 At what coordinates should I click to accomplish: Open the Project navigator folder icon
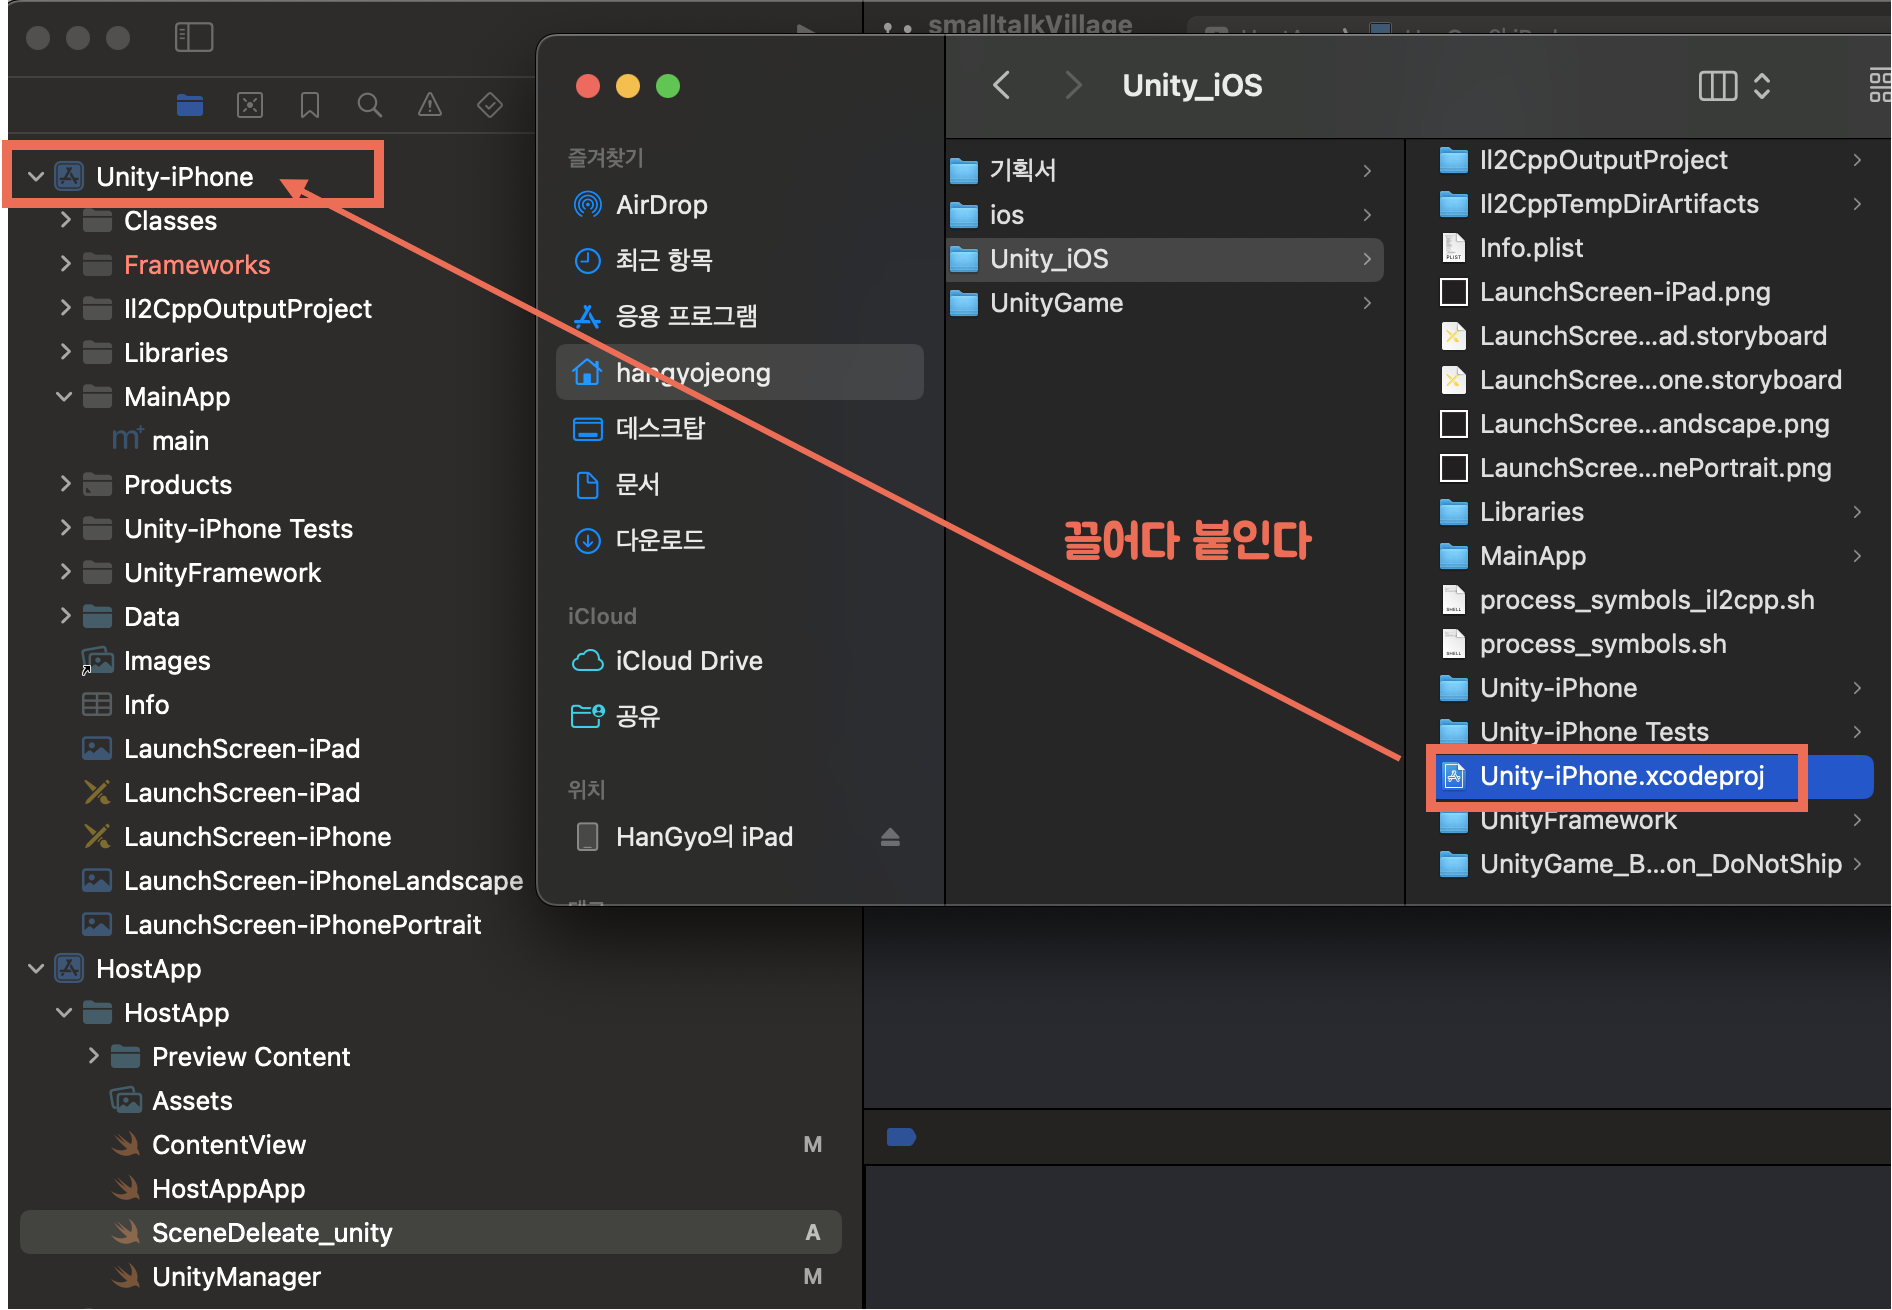[190, 105]
